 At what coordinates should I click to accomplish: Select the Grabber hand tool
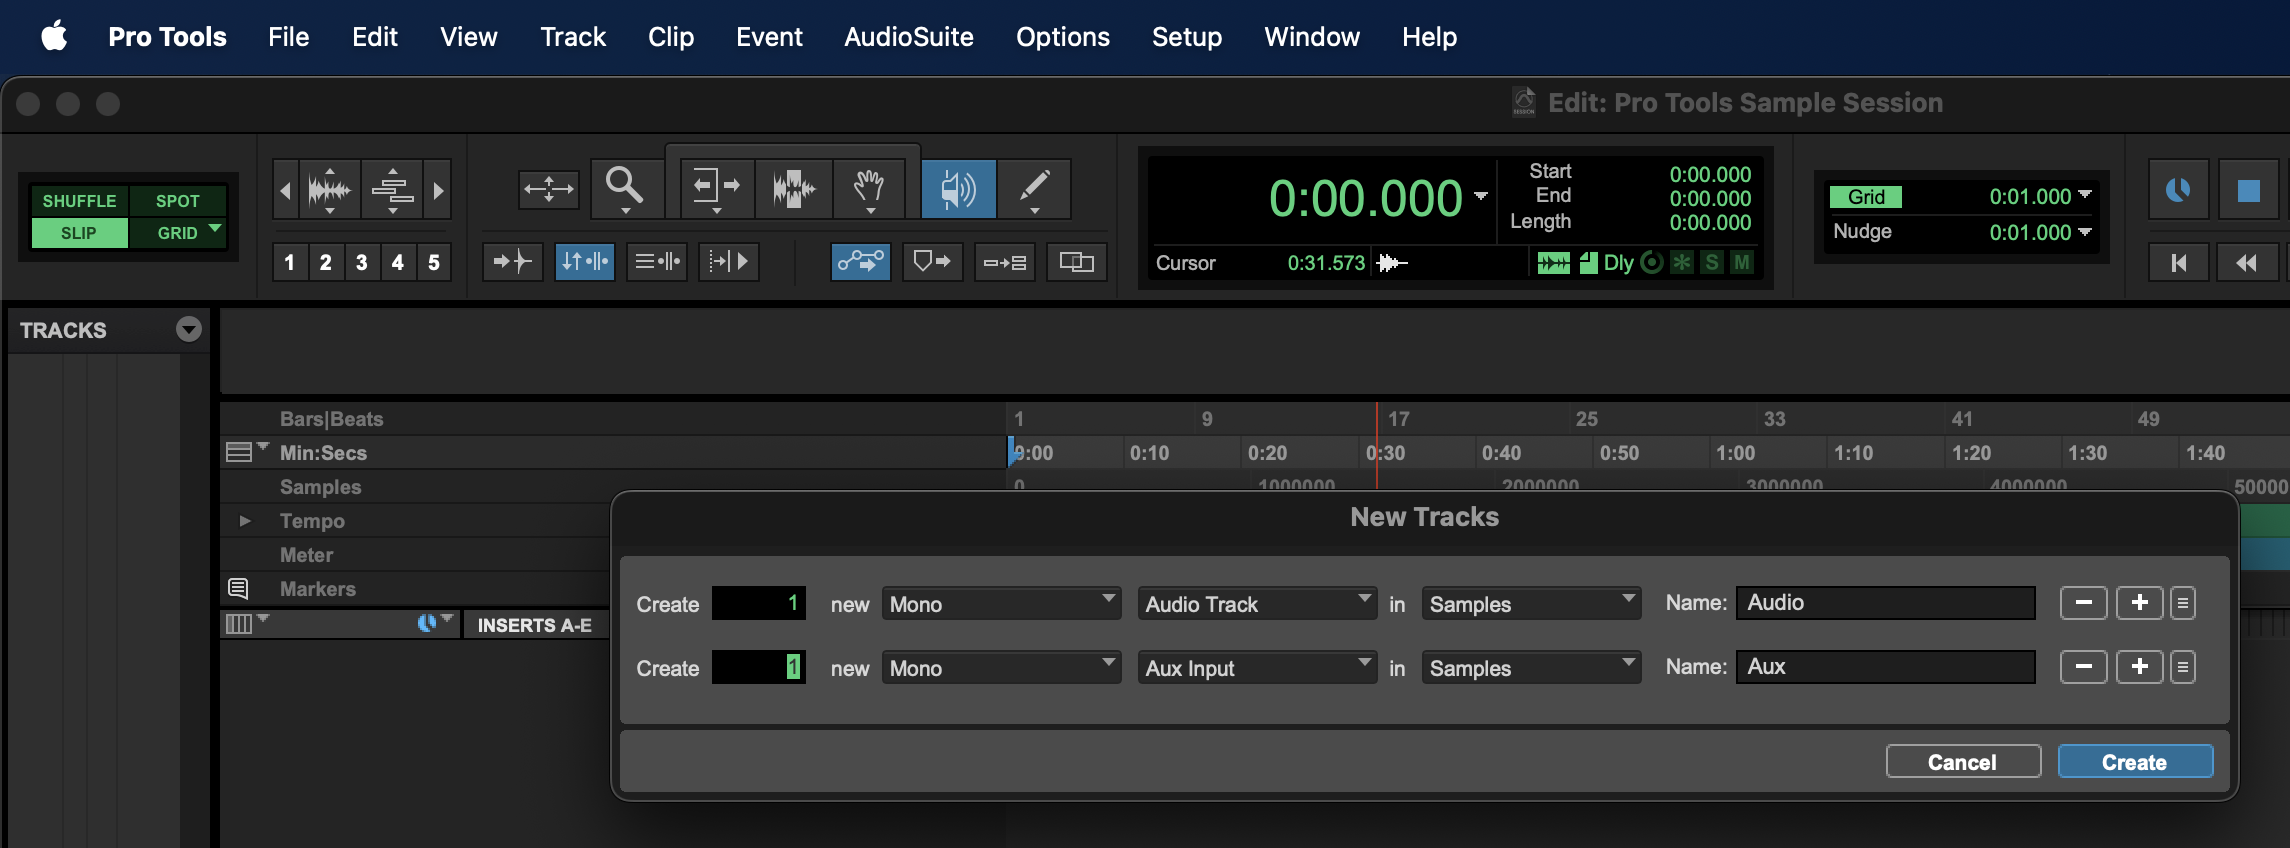tap(869, 187)
